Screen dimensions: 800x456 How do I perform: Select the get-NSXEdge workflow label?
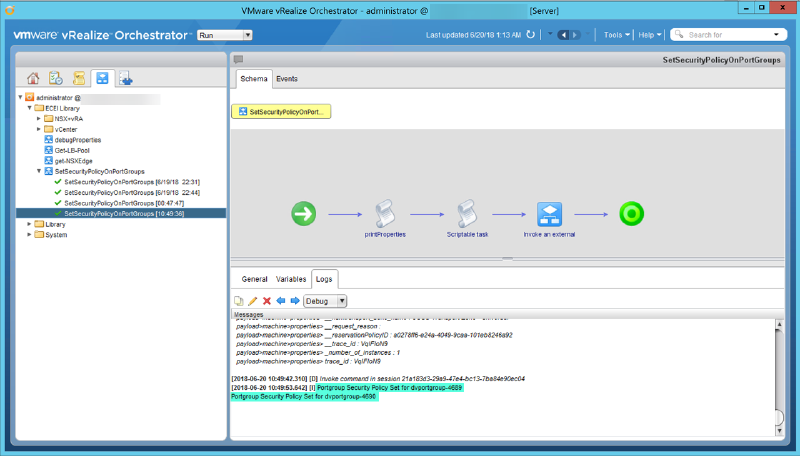73,161
